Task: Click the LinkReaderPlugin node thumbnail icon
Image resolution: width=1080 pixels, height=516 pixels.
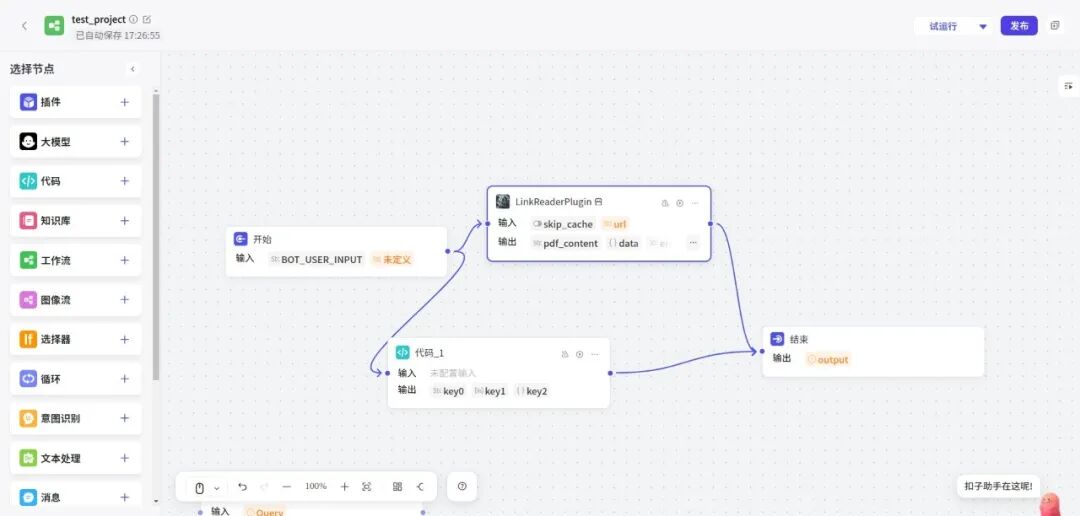Action: point(503,201)
